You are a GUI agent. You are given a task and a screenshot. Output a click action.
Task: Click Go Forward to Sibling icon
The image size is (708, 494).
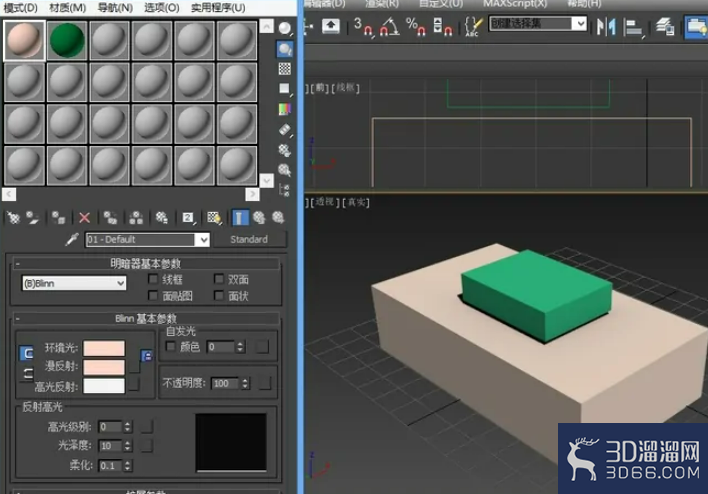pos(278,218)
